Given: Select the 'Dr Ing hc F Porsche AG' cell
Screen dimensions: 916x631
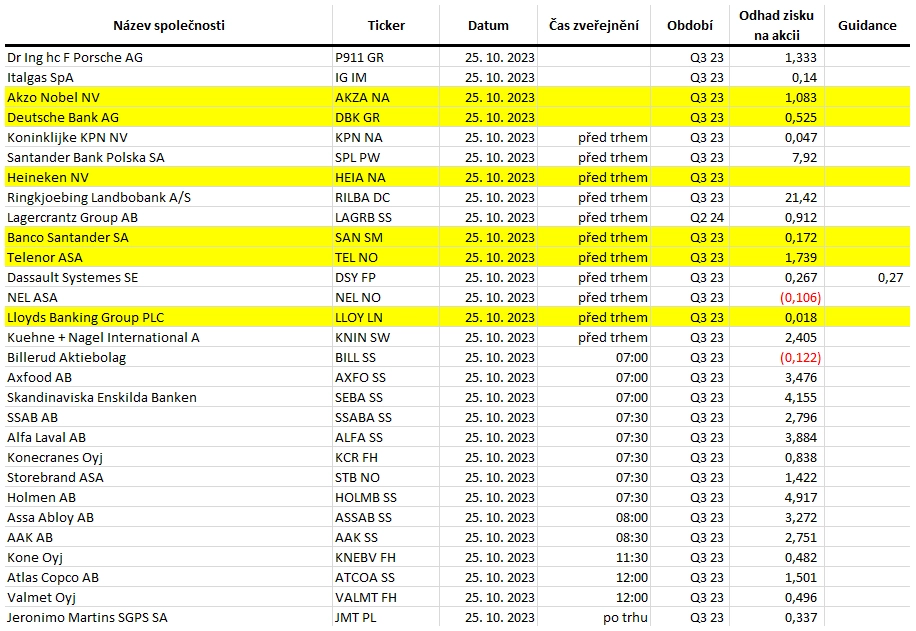Looking at the screenshot, I should (x=169, y=57).
